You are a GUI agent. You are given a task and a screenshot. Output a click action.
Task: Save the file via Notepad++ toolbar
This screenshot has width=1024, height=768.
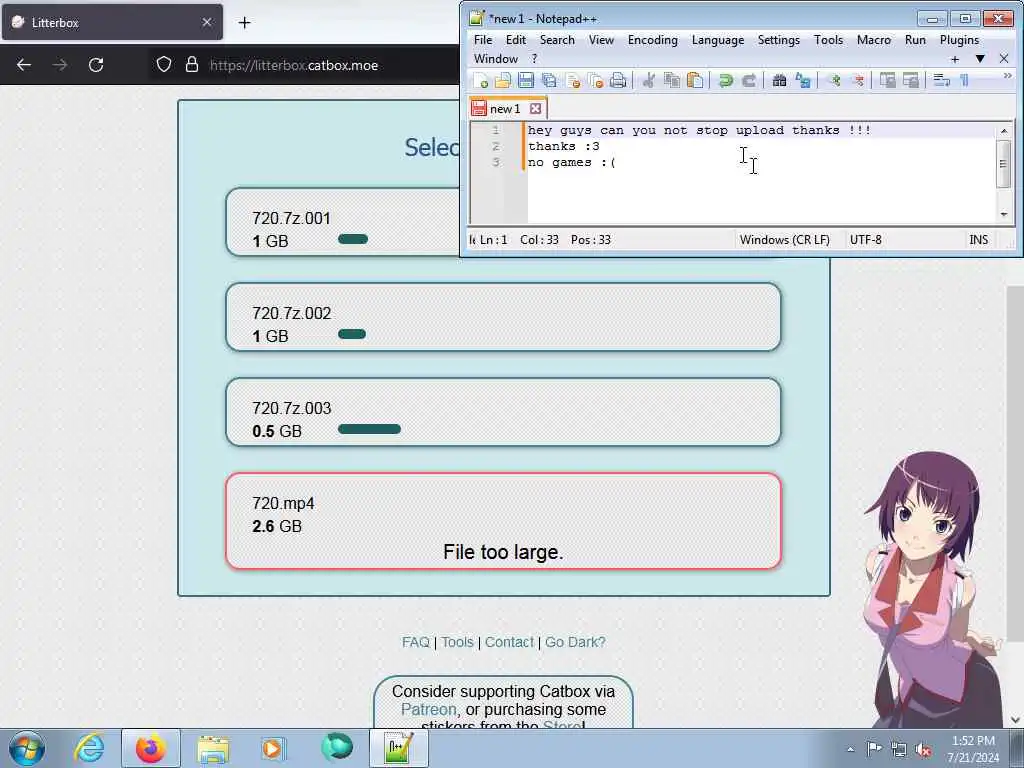(x=526, y=80)
